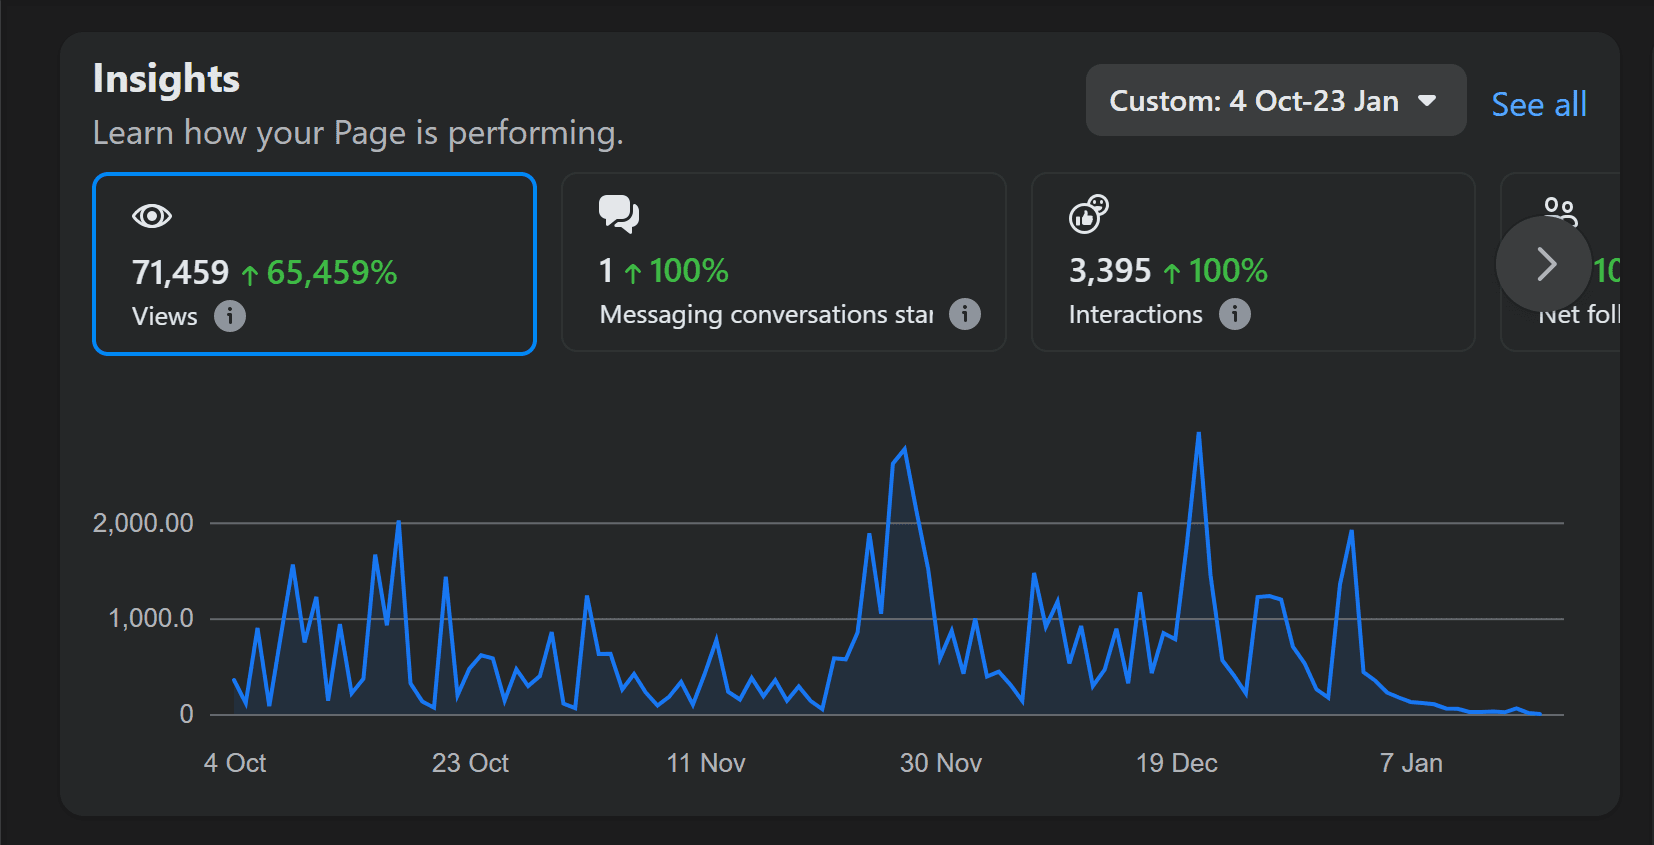Click the 11 Nov x-axis label
Viewport: 1654px width, 845px height.
point(706,763)
